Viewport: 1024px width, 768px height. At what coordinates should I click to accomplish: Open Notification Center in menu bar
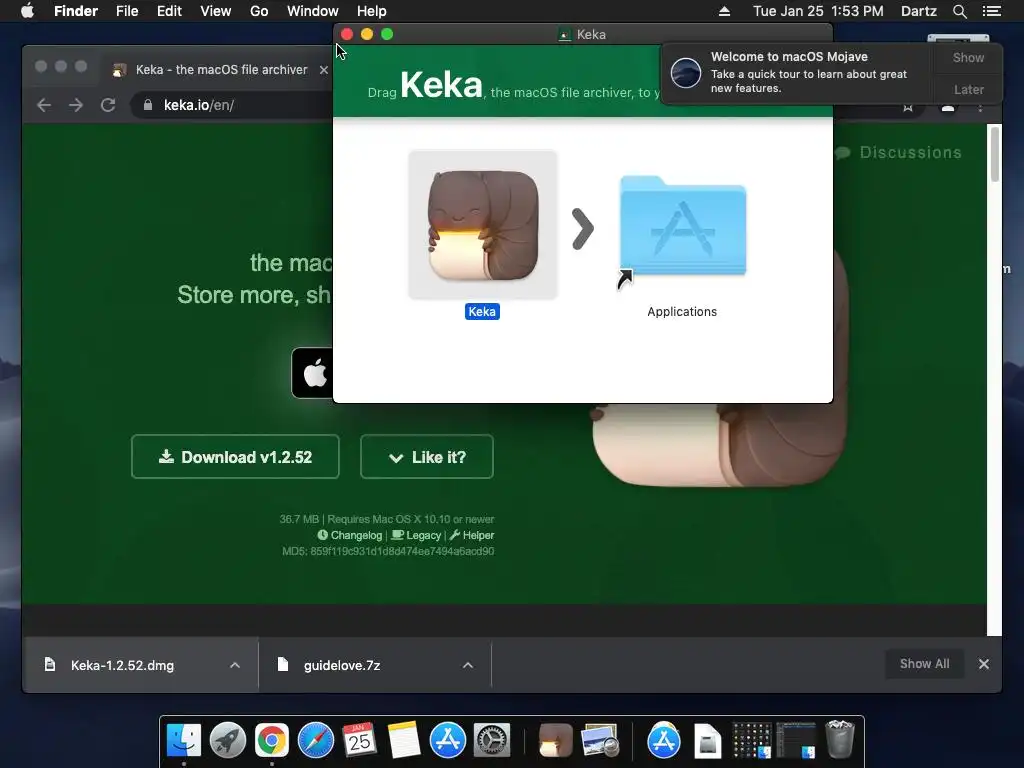[992, 11]
